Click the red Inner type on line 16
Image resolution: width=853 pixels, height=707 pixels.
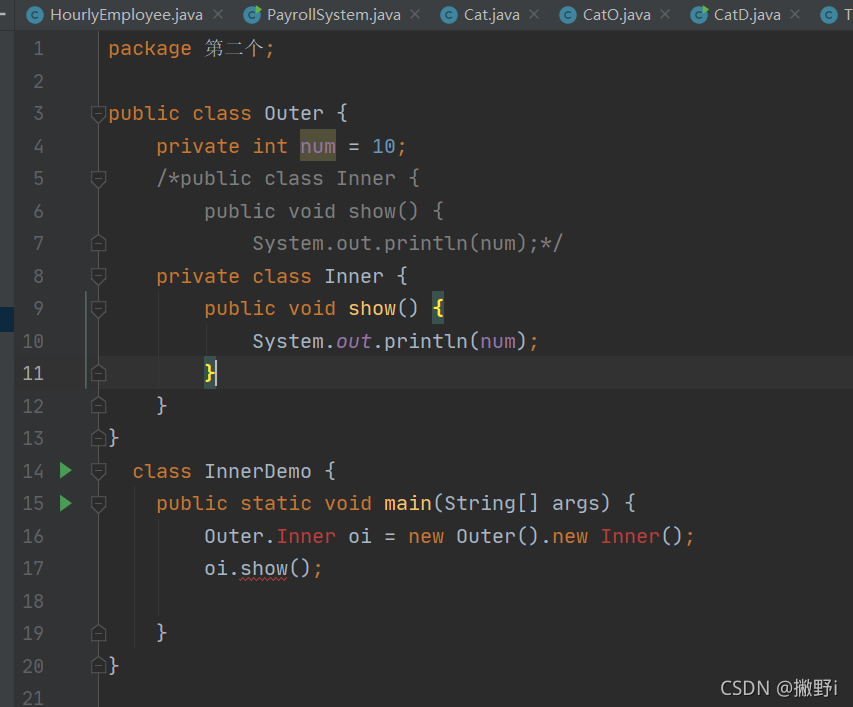[x=306, y=536]
